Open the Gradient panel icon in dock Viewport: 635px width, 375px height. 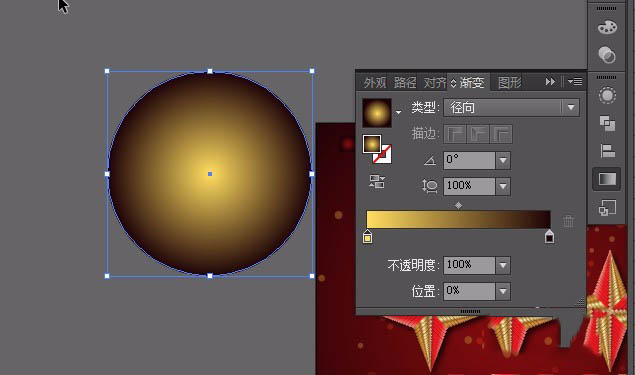[607, 179]
